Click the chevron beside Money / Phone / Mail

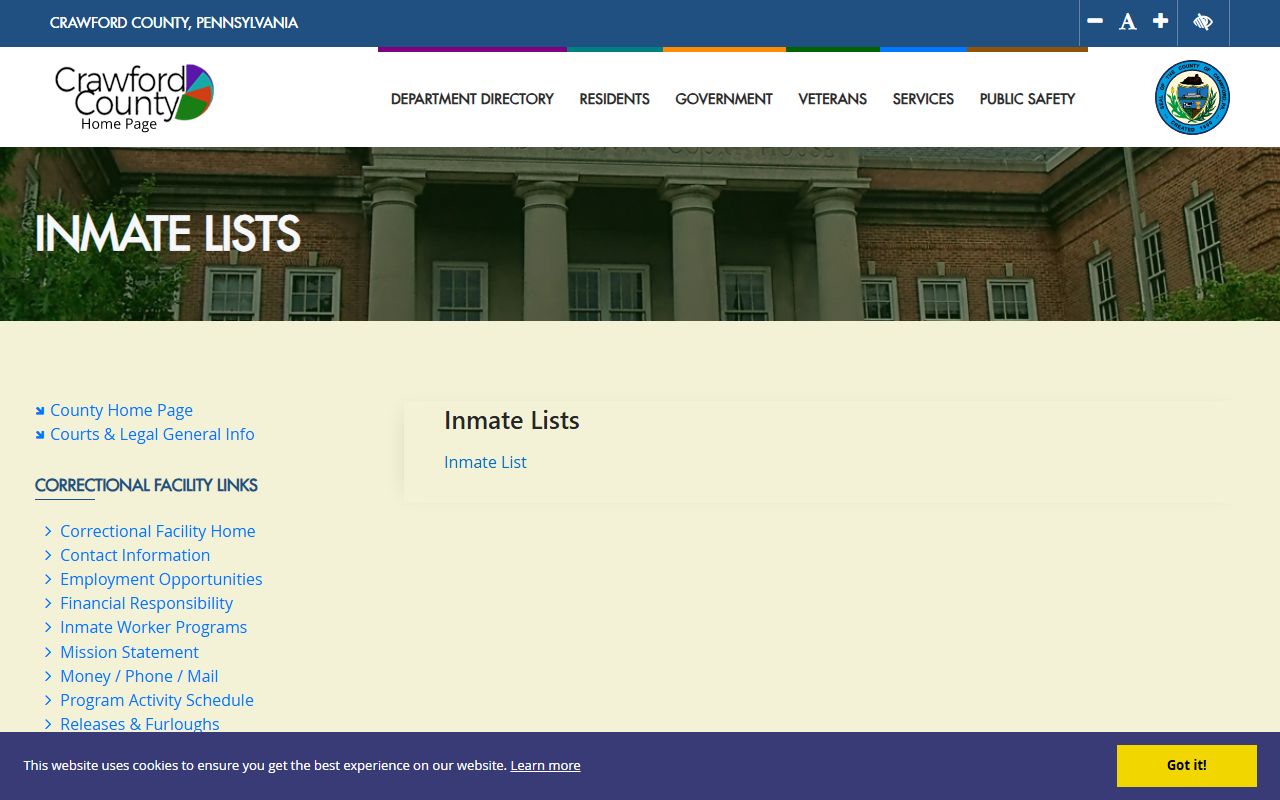(x=48, y=676)
